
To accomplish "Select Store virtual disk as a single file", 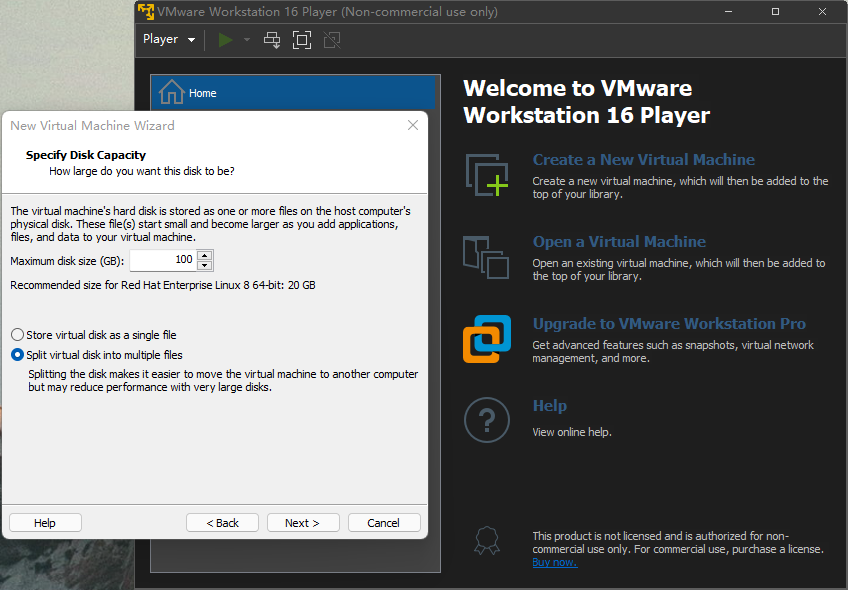I will (94, 335).
